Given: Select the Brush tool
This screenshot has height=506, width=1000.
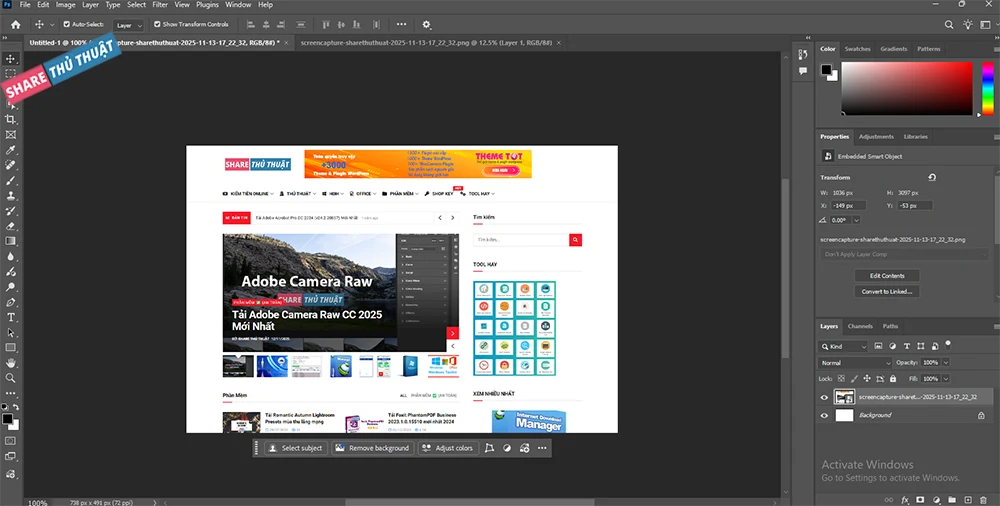Looking at the screenshot, I should 10,181.
